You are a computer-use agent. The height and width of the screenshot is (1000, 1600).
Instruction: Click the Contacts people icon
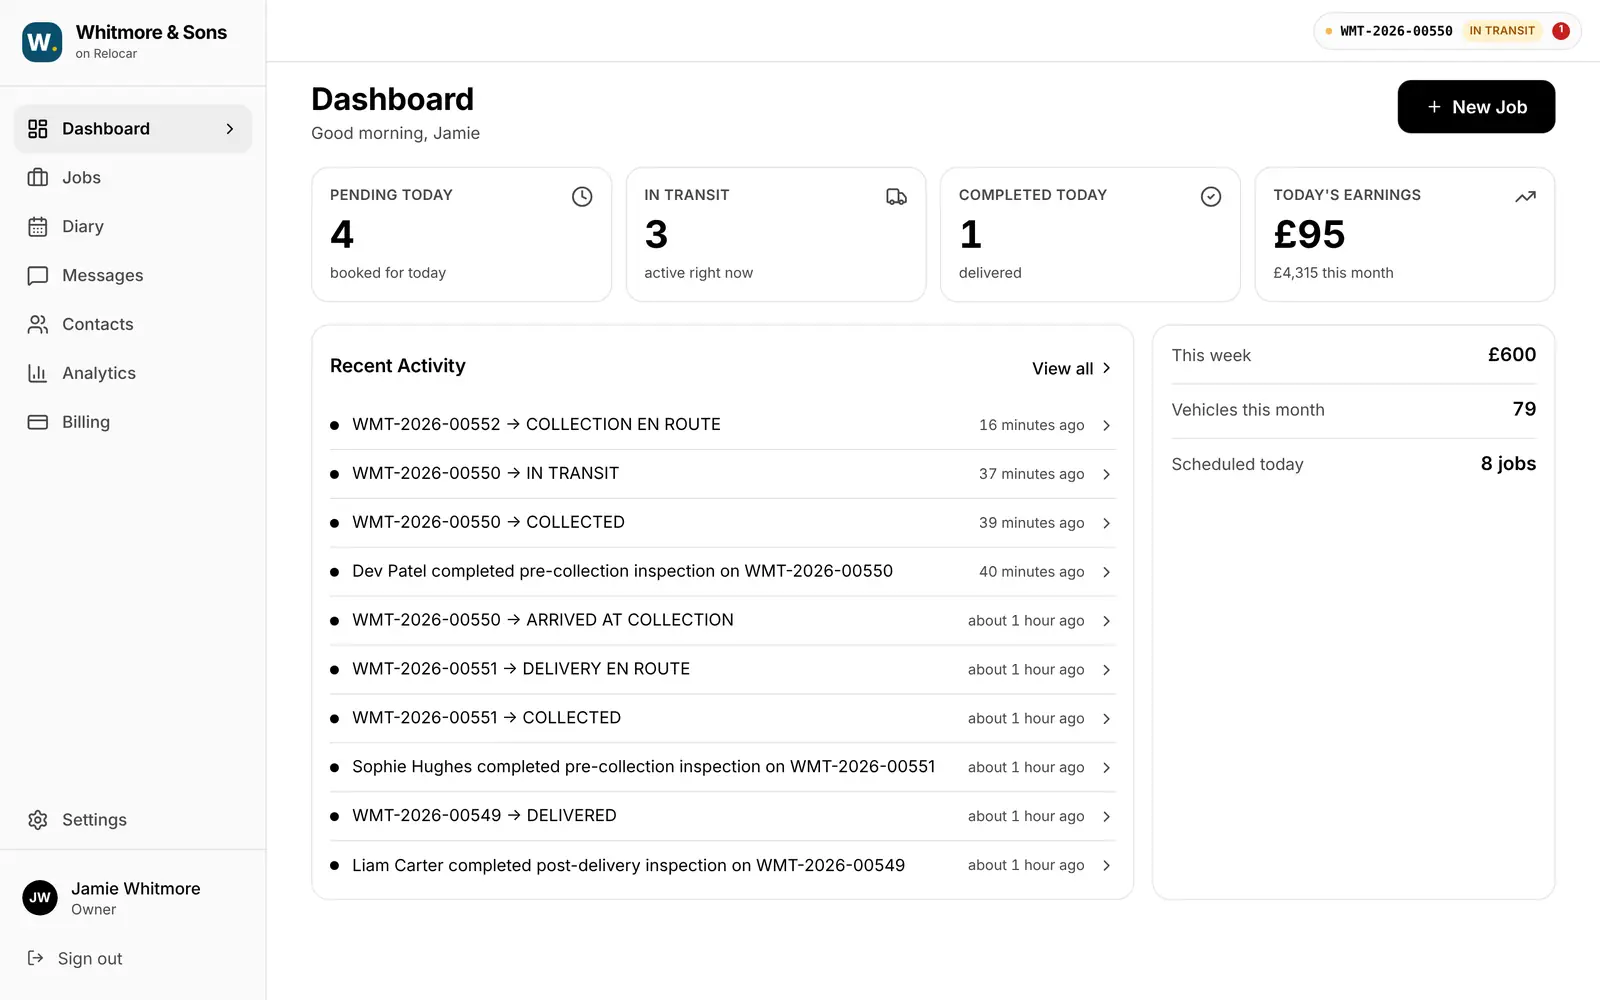38,325
